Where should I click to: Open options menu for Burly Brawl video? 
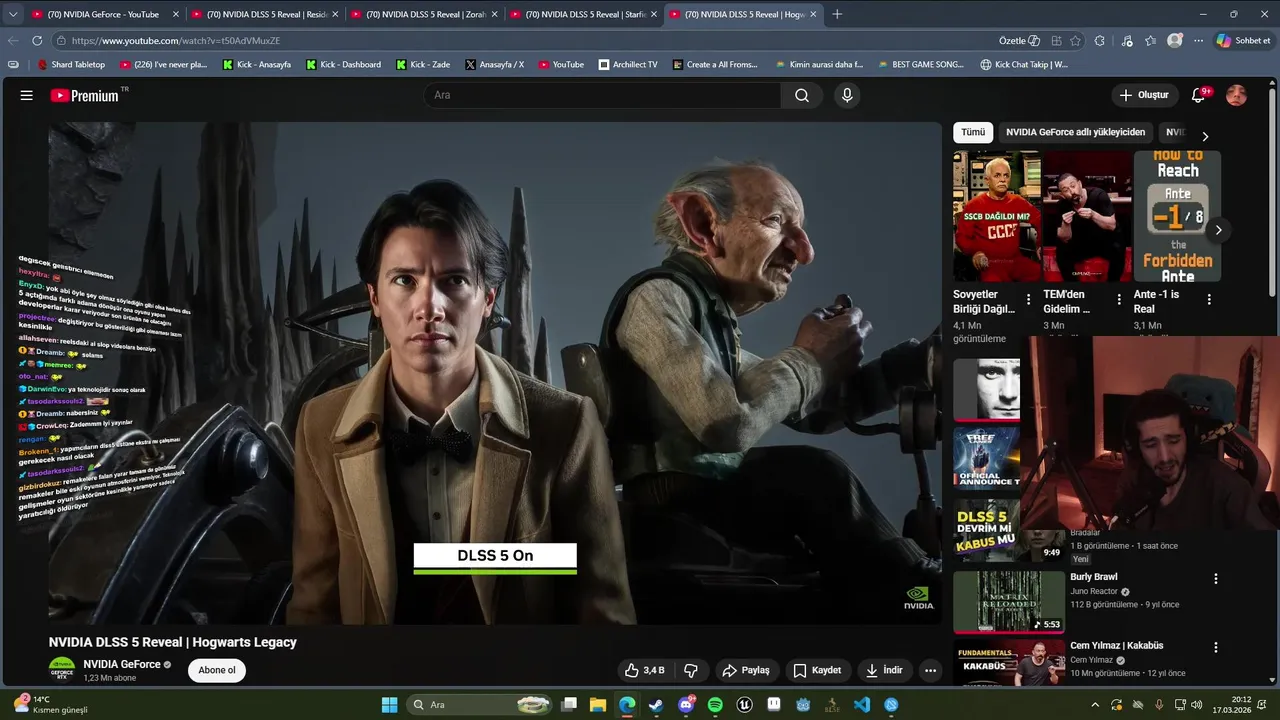[x=1216, y=579]
